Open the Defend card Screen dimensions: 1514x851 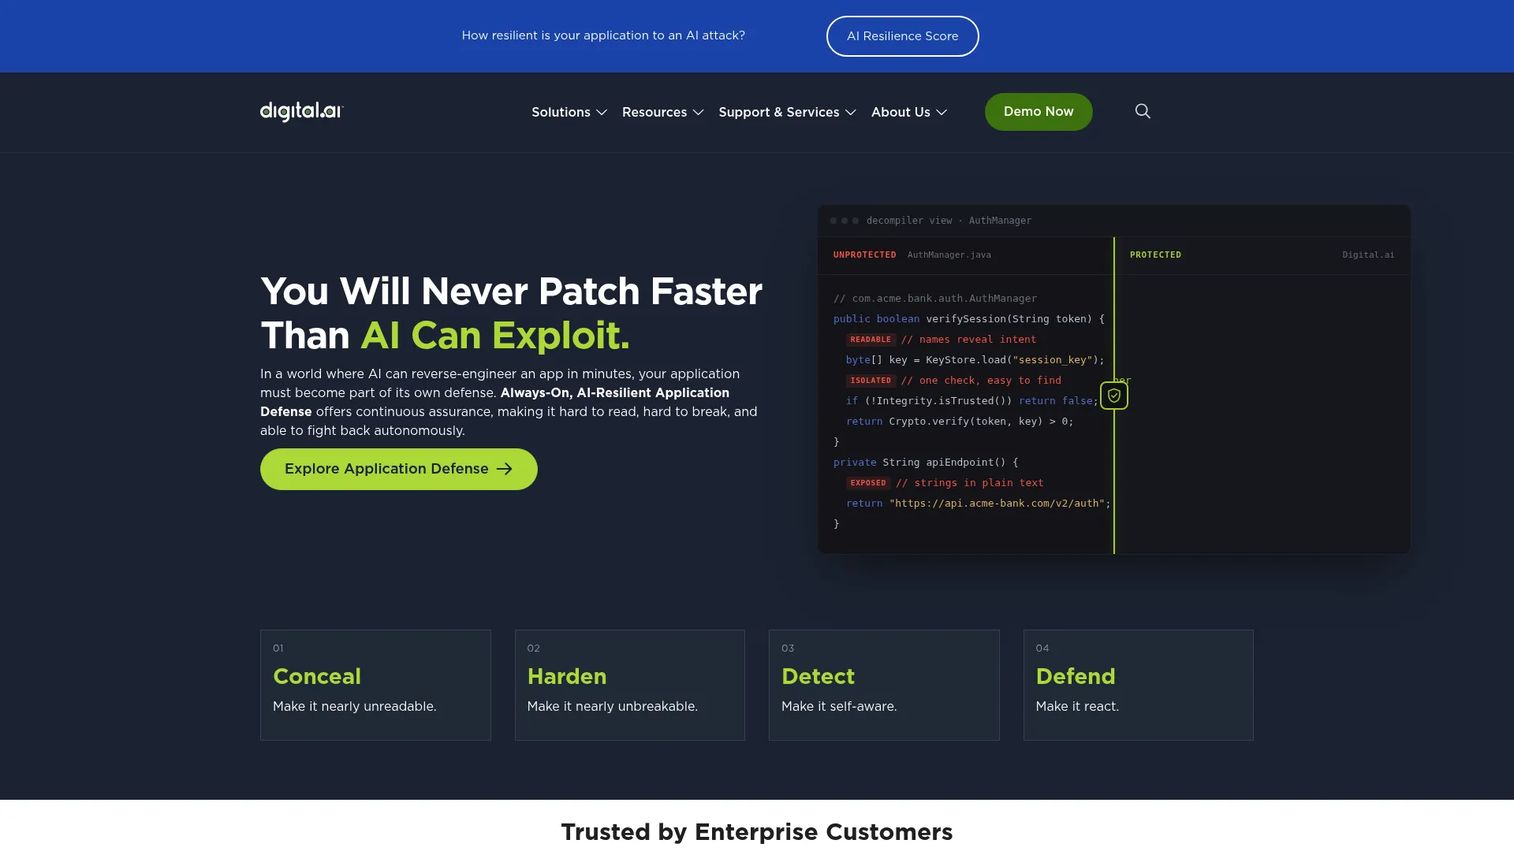(1138, 685)
